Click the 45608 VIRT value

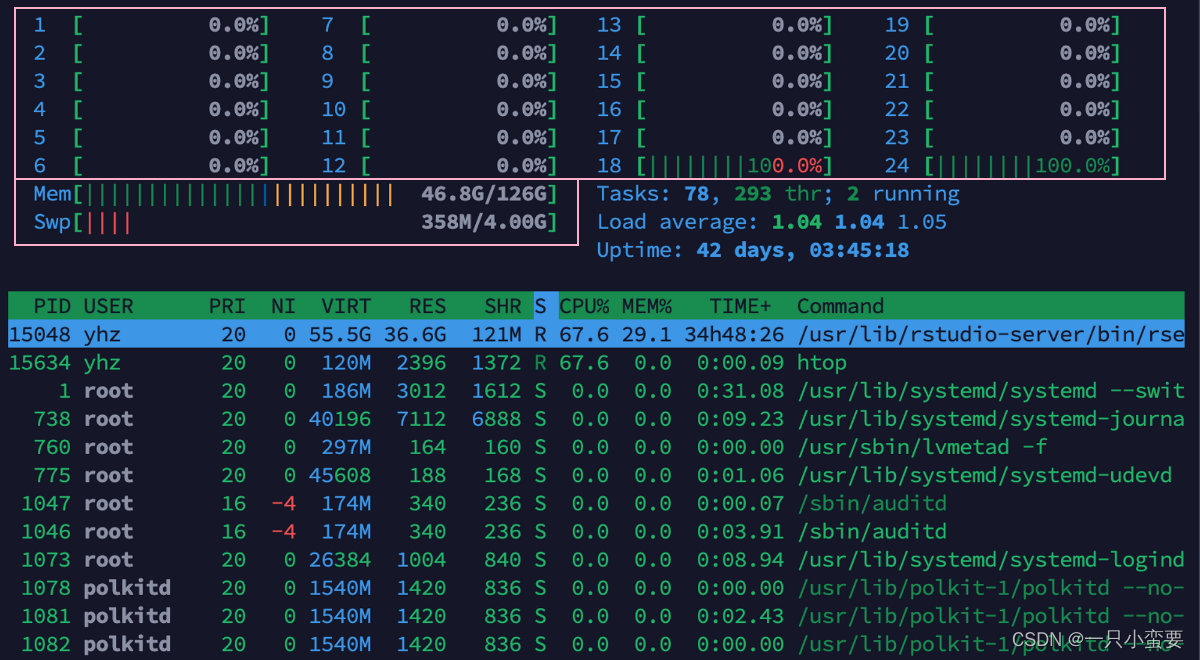coord(340,475)
